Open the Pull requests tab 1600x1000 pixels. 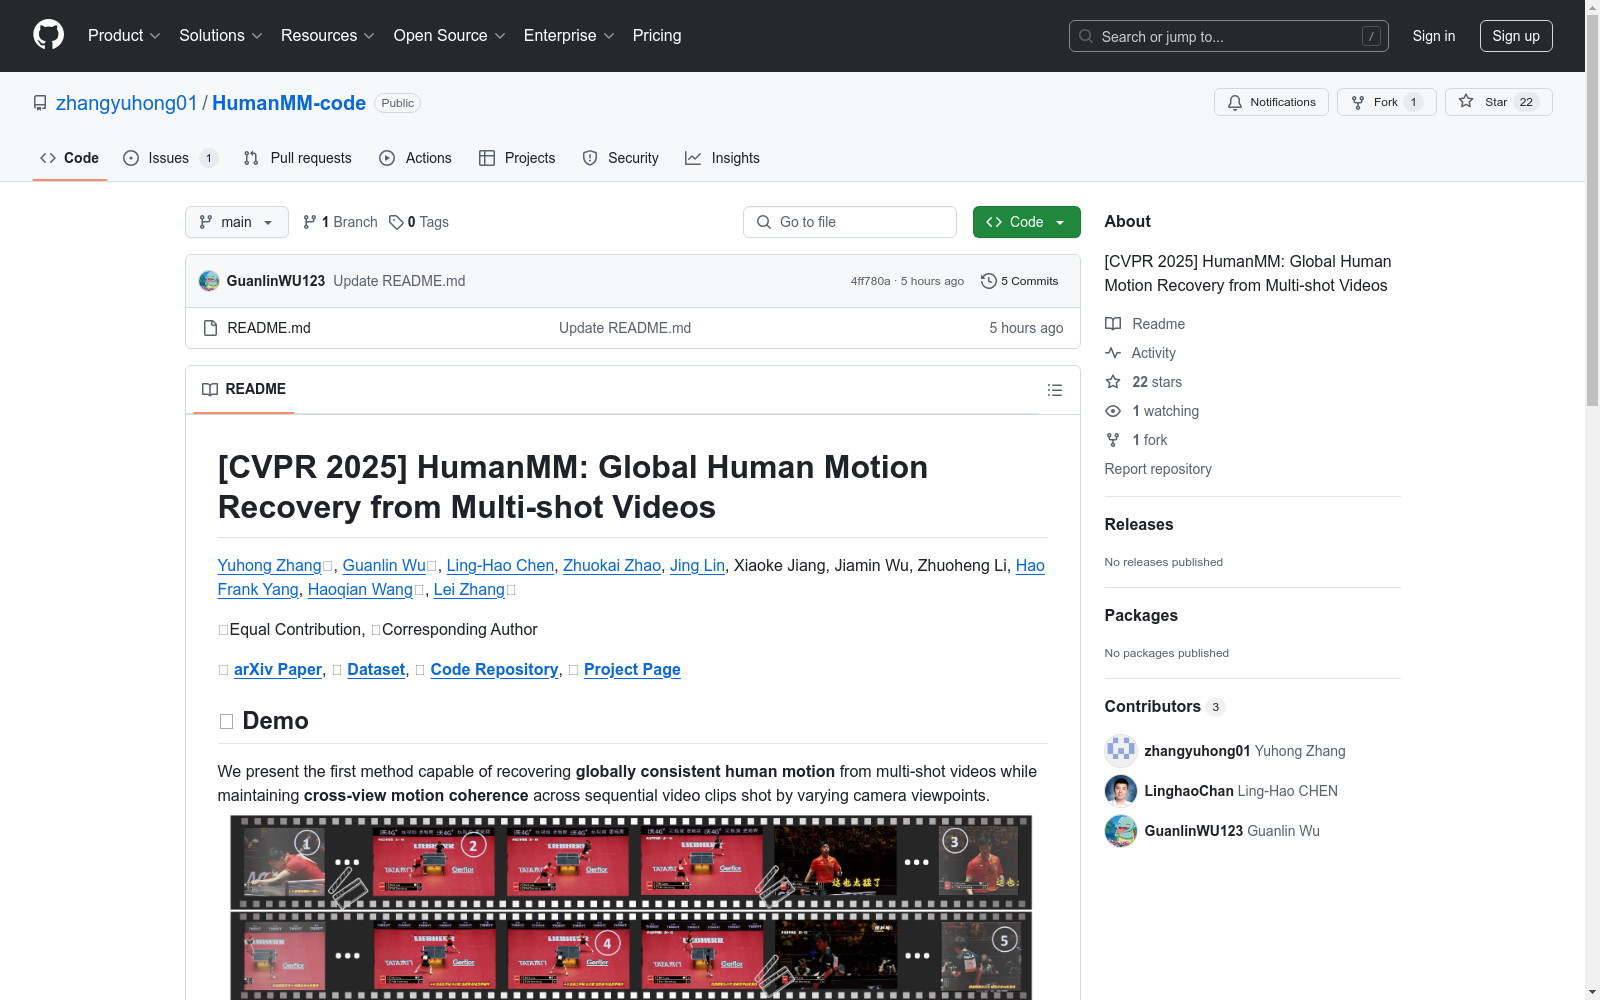(x=298, y=158)
